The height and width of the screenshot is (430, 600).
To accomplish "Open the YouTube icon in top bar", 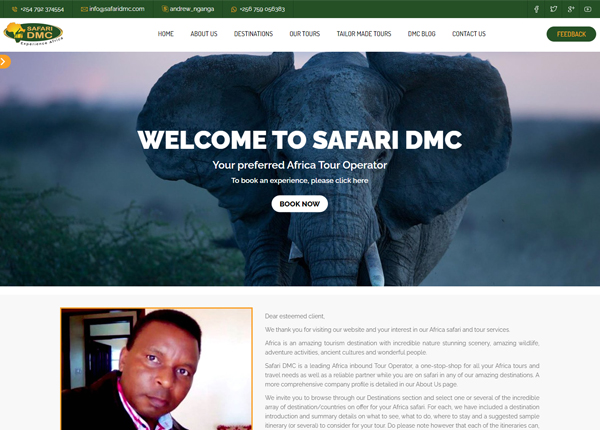I will [588, 9].
